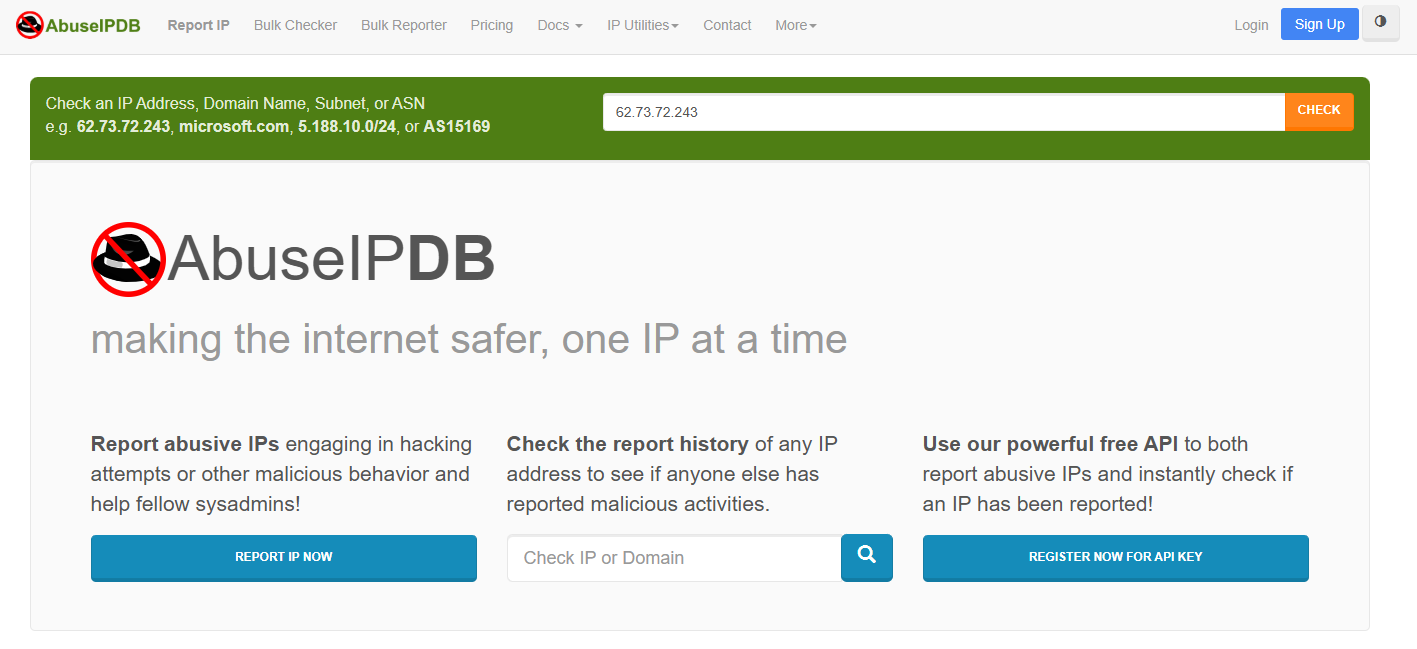1417x649 pixels.
Task: Click the AbuseIPDB hat logo icon
Action: pos(28,25)
